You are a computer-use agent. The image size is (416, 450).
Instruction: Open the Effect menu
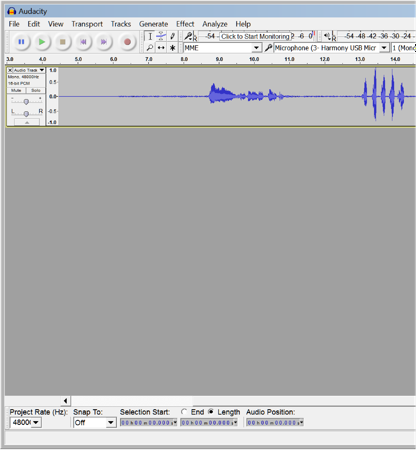click(x=185, y=24)
